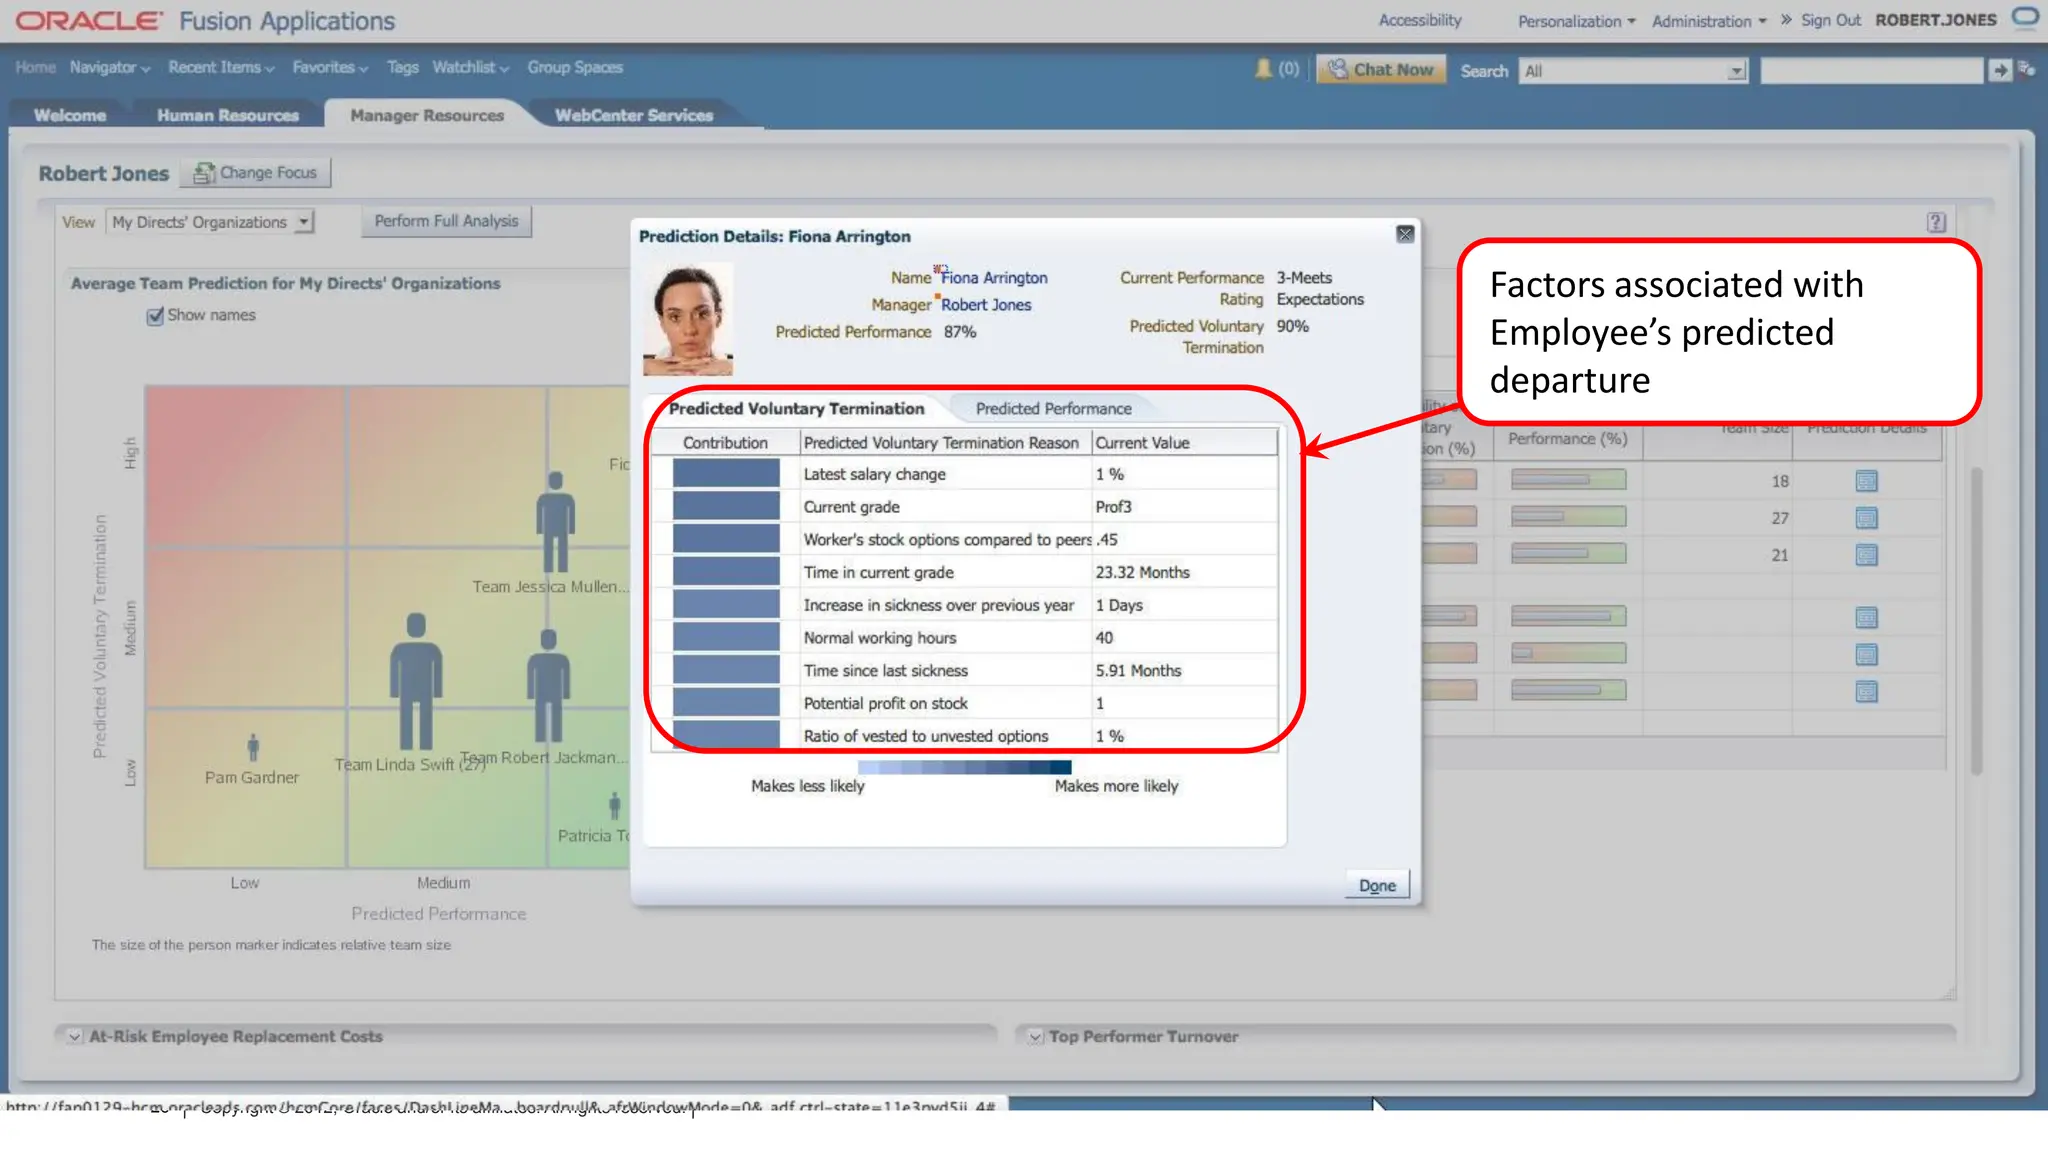Switch to the Human Resources tab
The width and height of the screenshot is (2048, 1152).
(228, 115)
